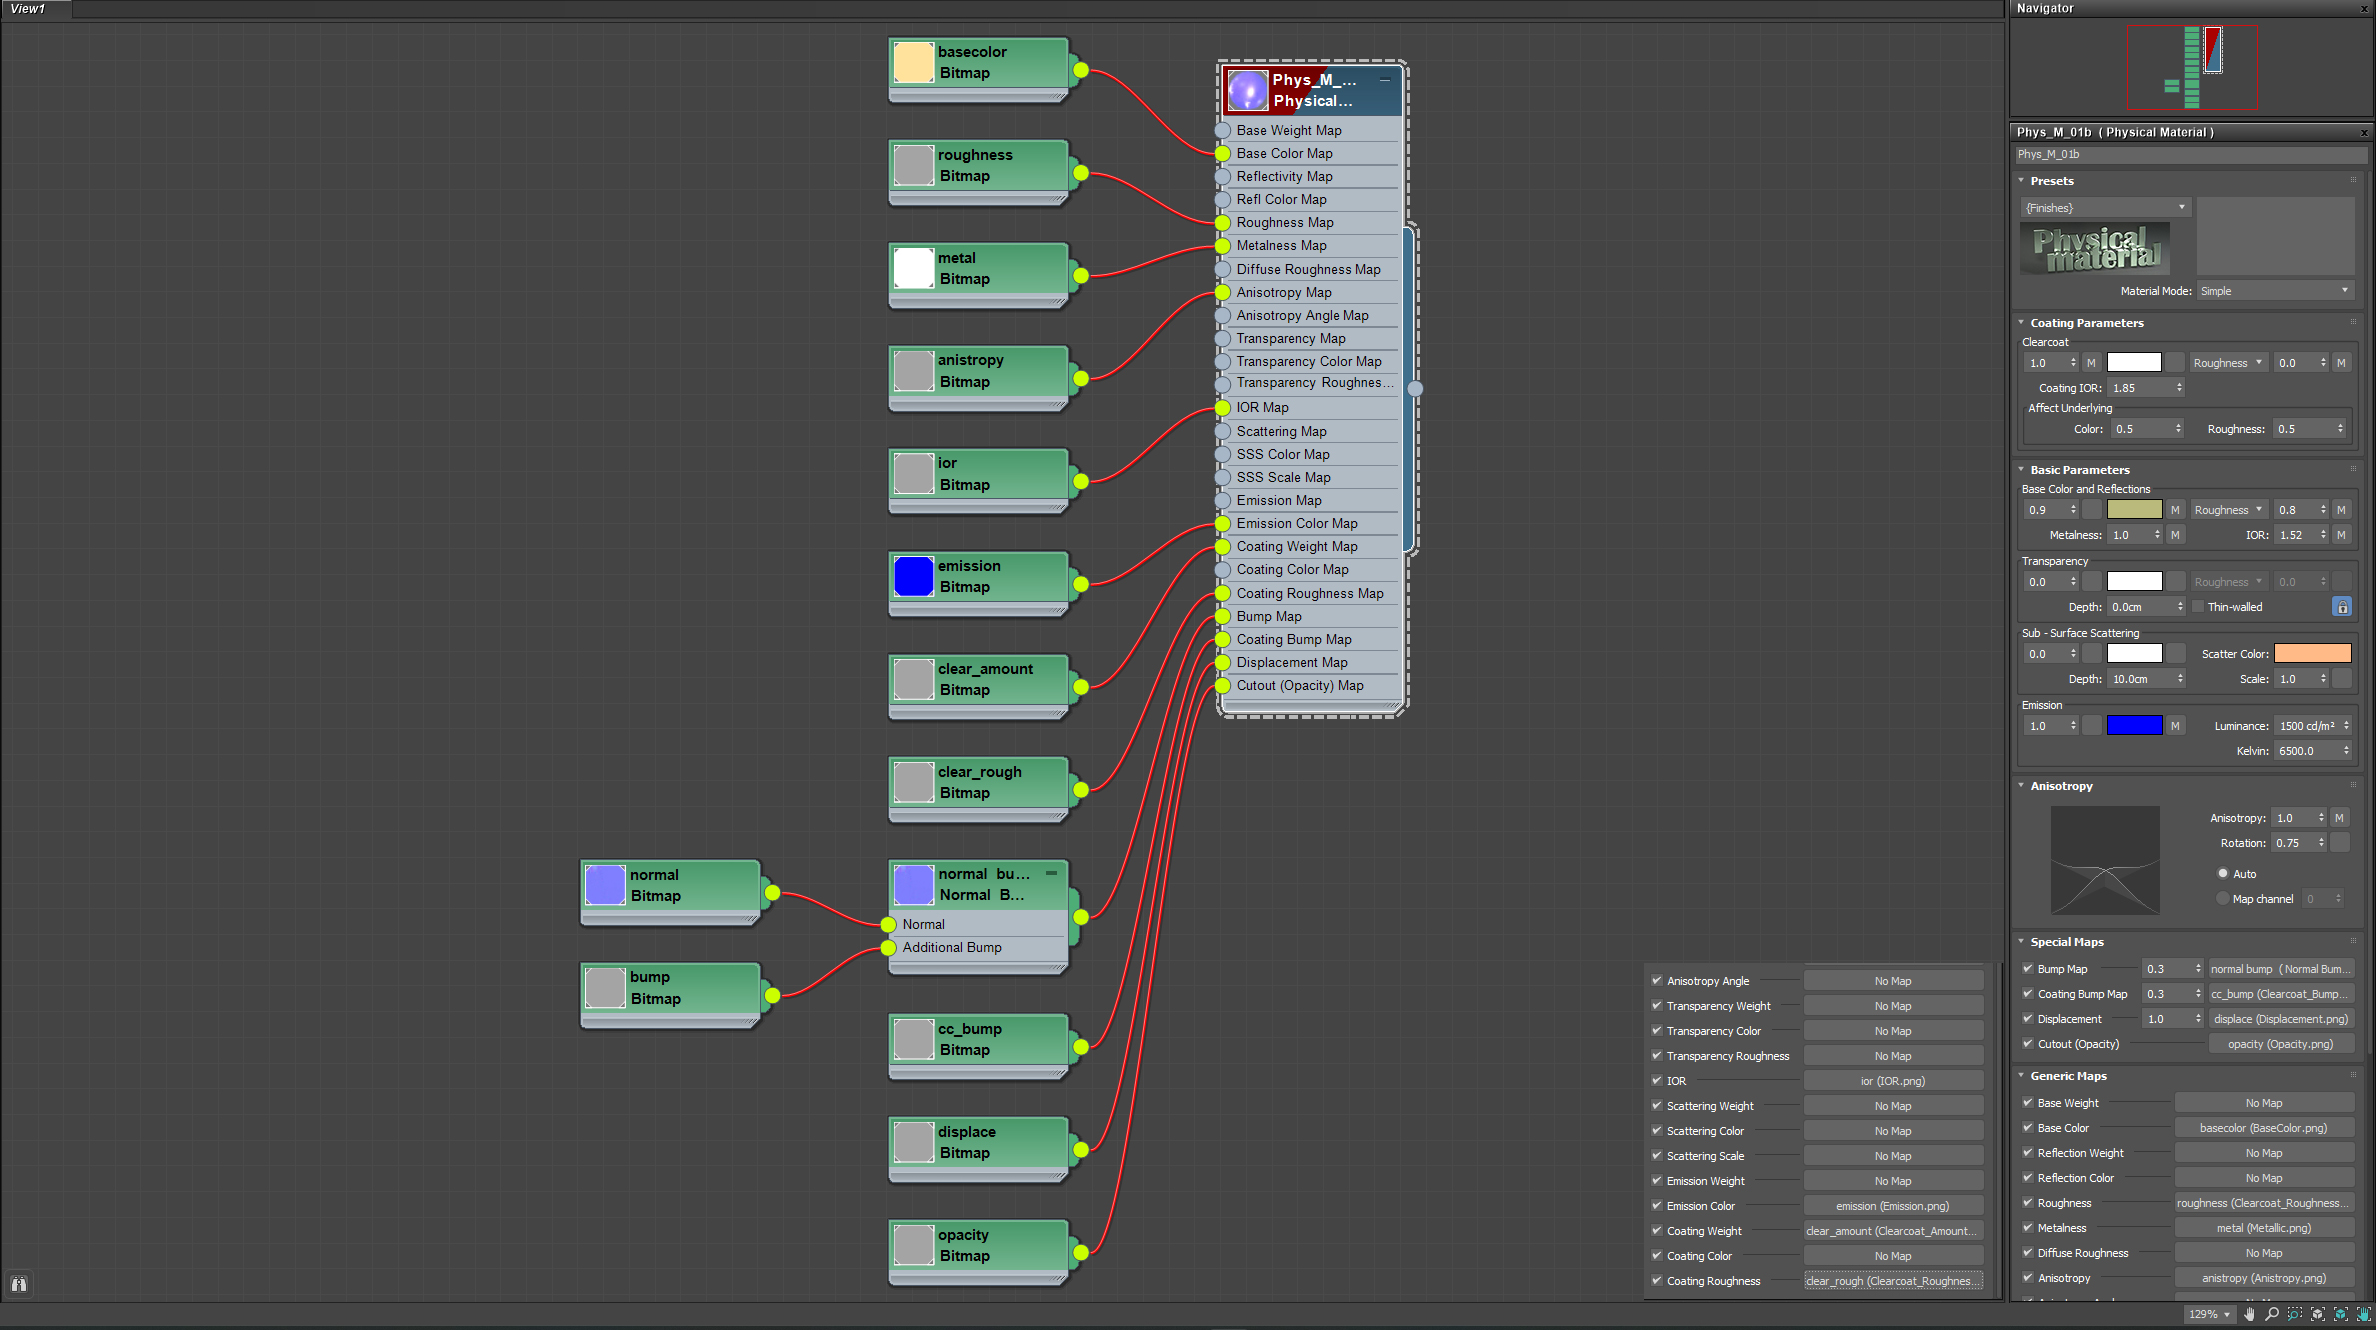2376x1330 pixels.
Task: Click the basecolor (BaseColor.png) map button
Action: coord(2263,1128)
